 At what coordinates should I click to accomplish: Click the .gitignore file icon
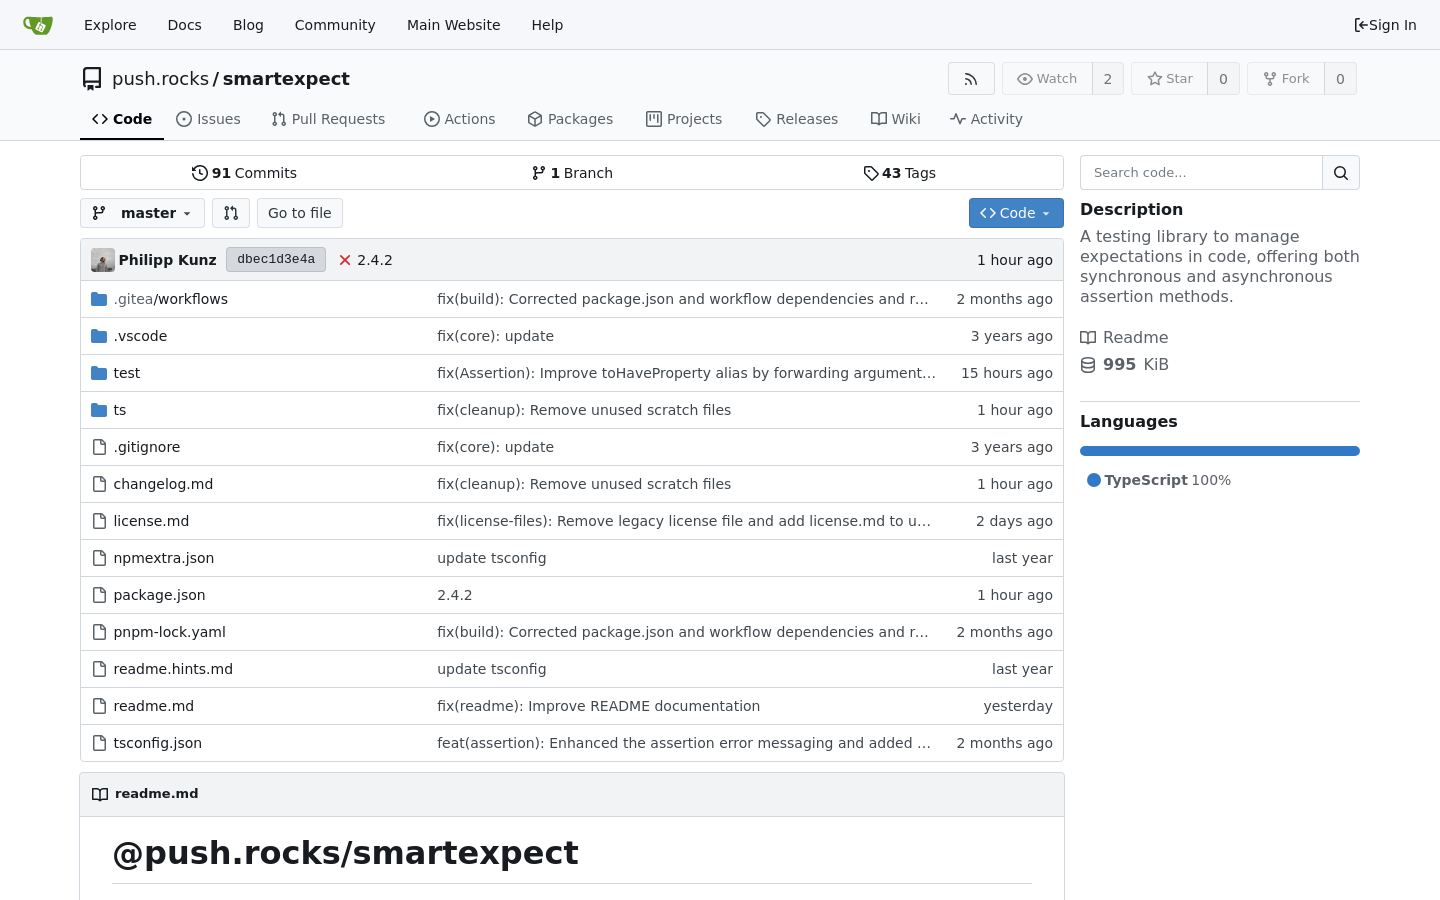99,447
